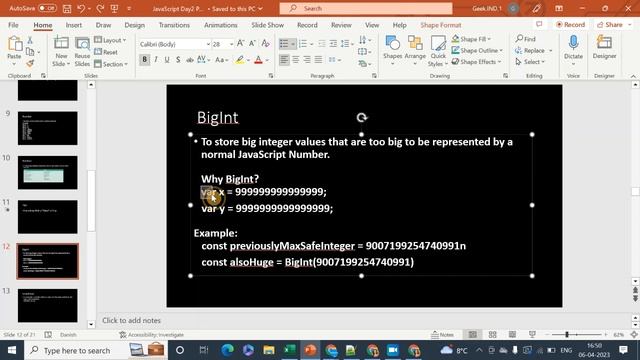
Task: Start slide show from status bar
Action: point(532,335)
